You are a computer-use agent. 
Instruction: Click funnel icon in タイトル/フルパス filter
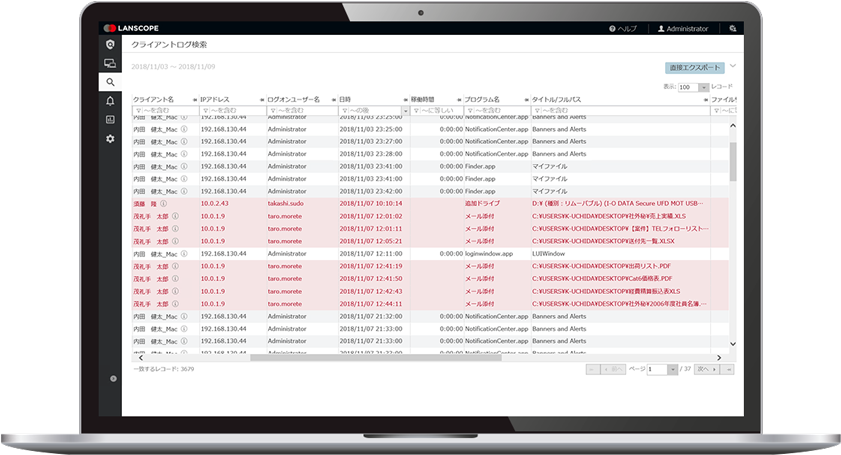tap(537, 111)
